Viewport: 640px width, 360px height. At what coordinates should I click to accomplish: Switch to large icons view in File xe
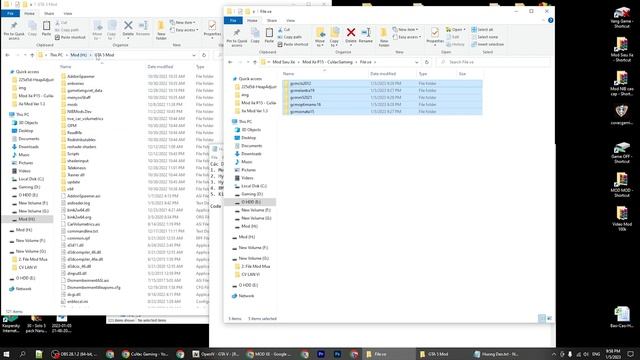point(549,318)
